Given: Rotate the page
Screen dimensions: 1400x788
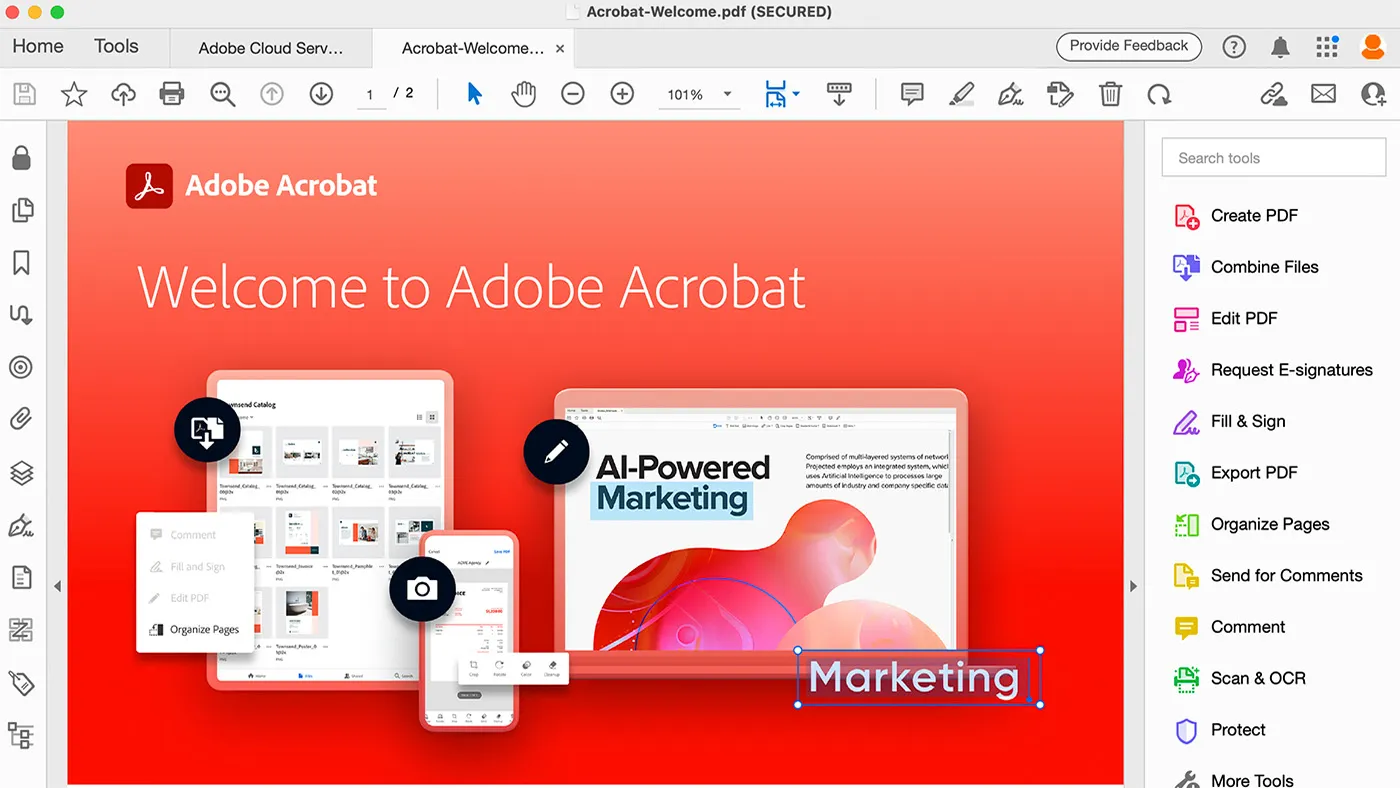Looking at the screenshot, I should tap(1159, 94).
